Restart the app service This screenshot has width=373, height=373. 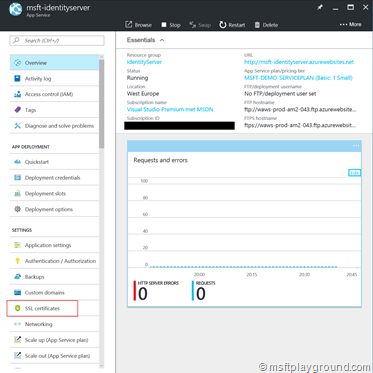(x=232, y=25)
